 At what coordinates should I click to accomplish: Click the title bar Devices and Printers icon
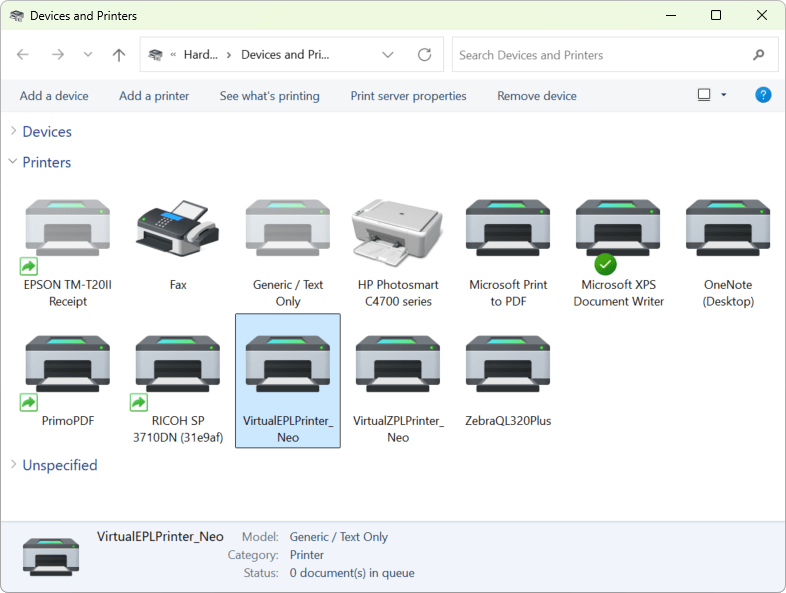pos(17,16)
